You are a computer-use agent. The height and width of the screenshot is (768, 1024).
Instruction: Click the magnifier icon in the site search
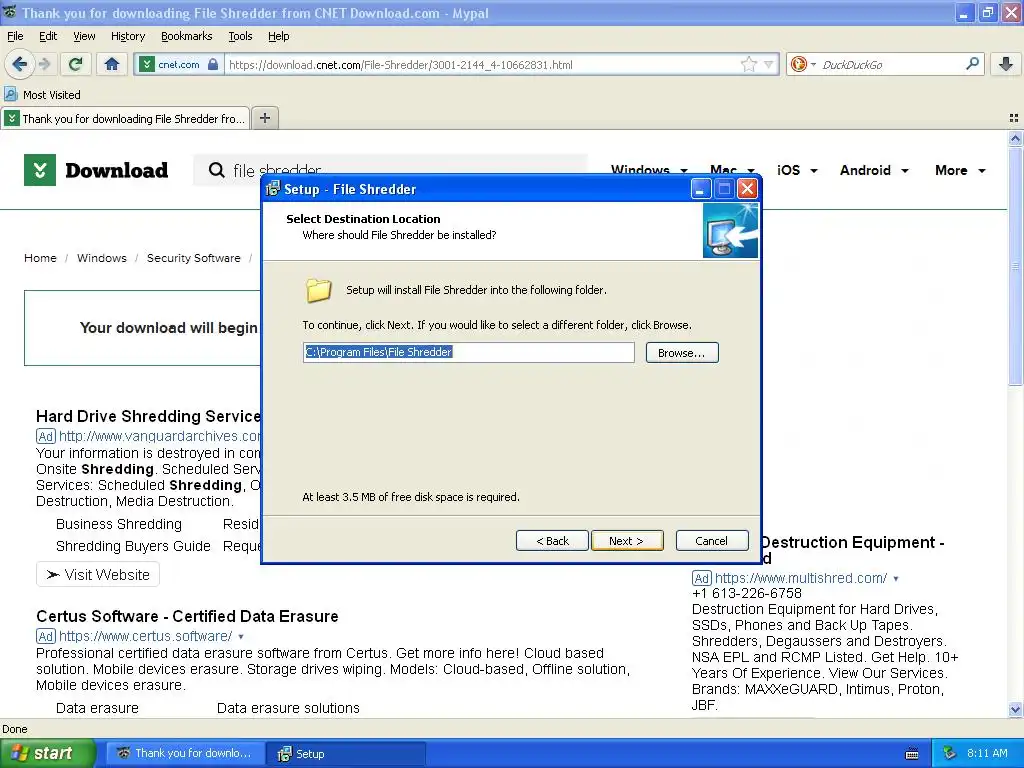click(x=216, y=170)
